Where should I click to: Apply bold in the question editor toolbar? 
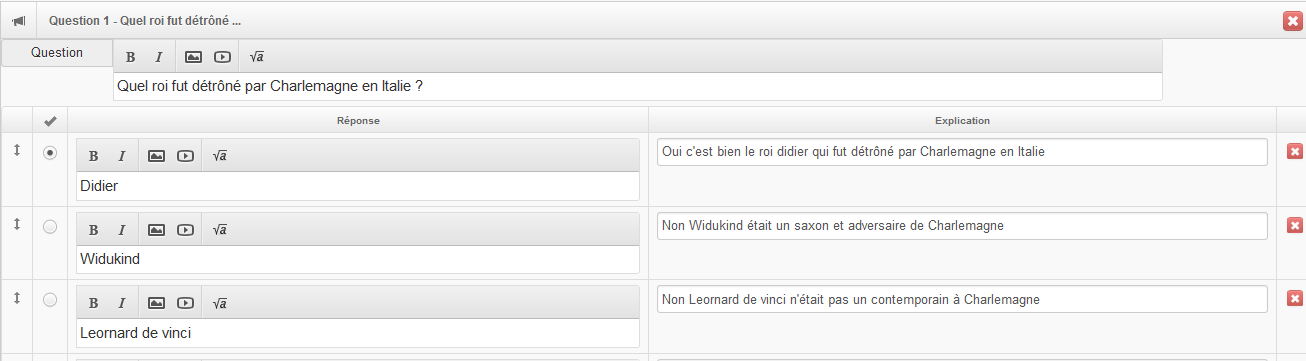(x=130, y=57)
